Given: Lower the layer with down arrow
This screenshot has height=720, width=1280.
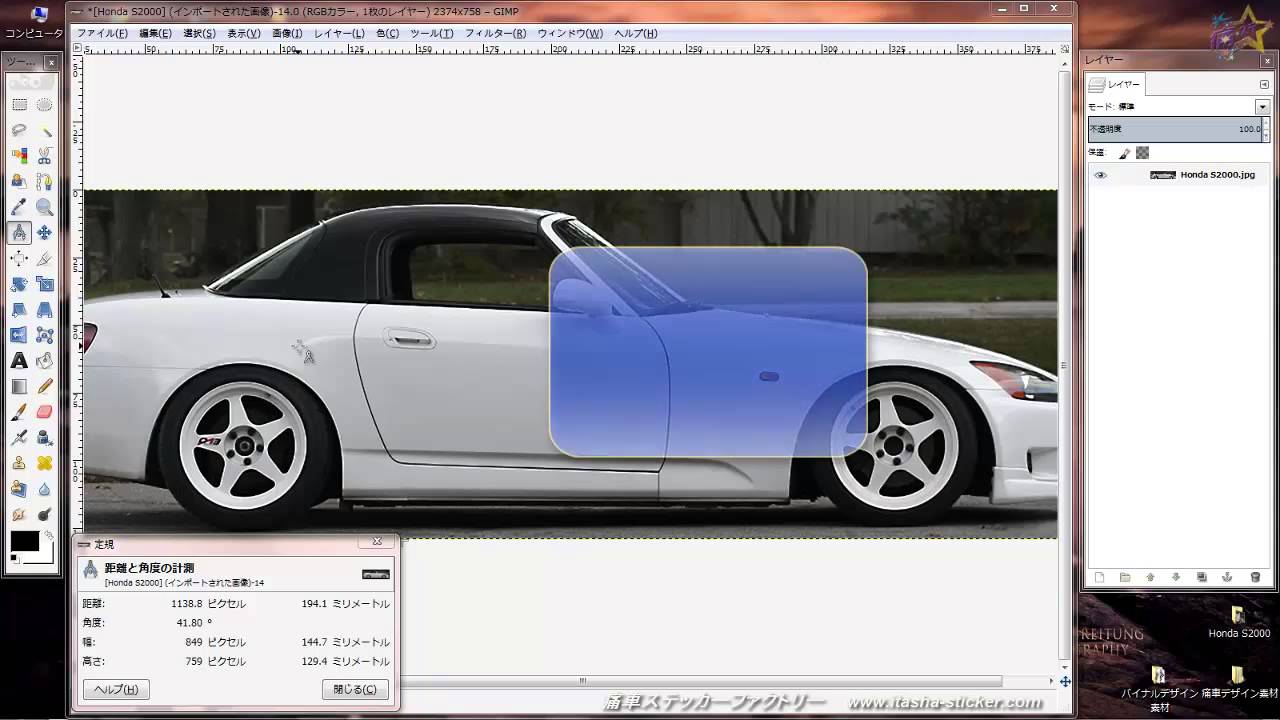Looking at the screenshot, I should pos(1176,577).
